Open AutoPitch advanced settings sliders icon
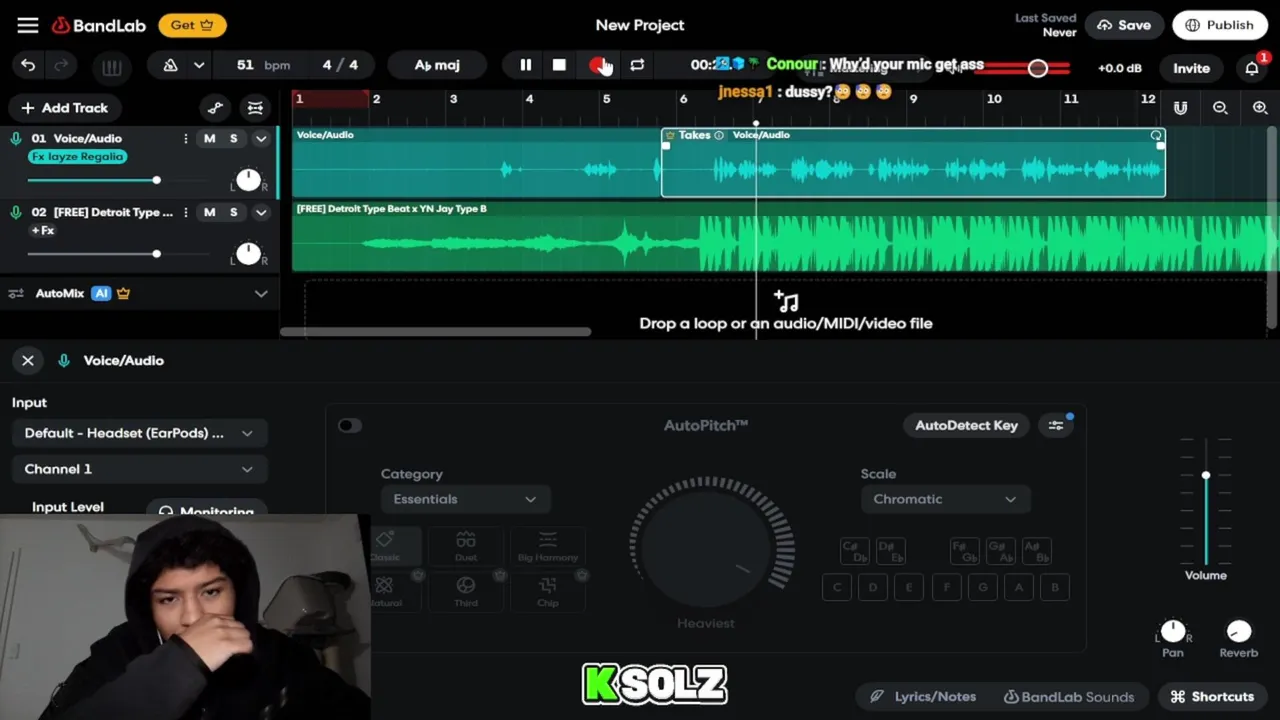1280x720 pixels. point(1056,425)
